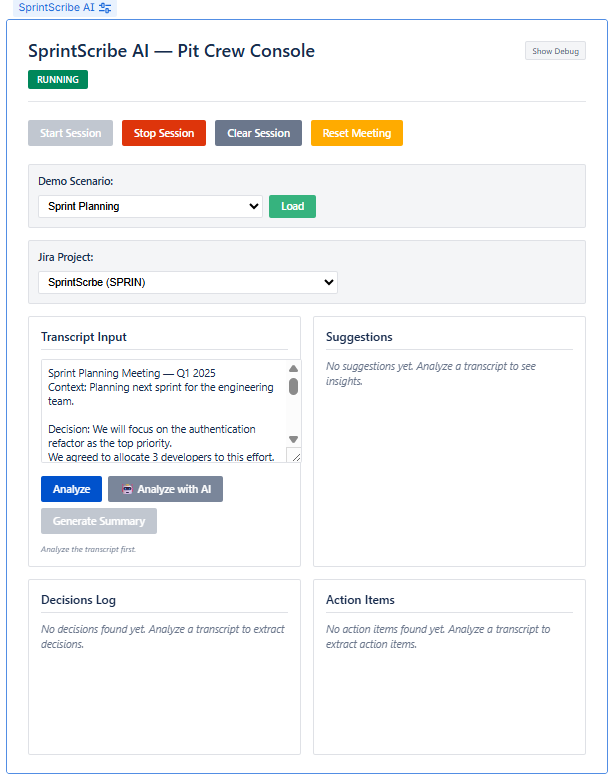Click the disabled Generate Summary button
The width and height of the screenshot is (614, 776).
[x=99, y=521]
